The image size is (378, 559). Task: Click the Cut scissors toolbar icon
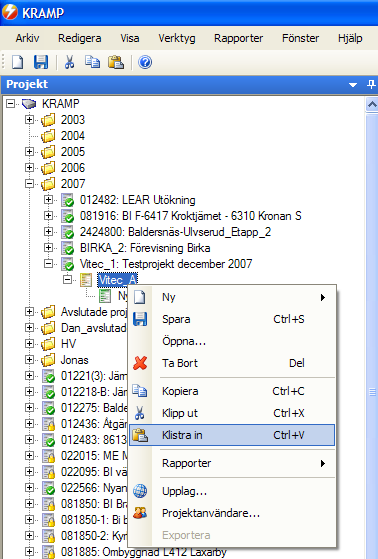coord(69,62)
